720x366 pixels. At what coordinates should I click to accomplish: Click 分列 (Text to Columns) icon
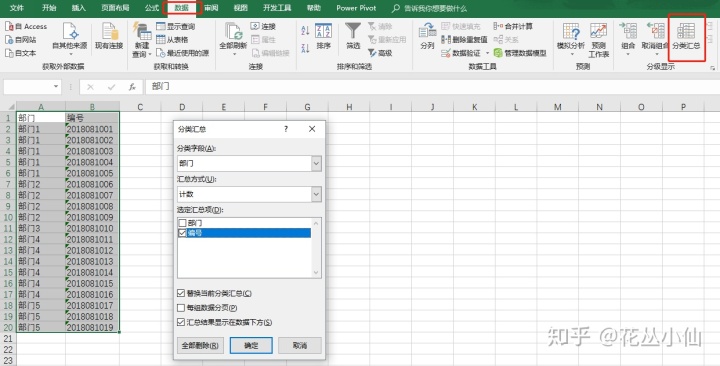pos(427,31)
